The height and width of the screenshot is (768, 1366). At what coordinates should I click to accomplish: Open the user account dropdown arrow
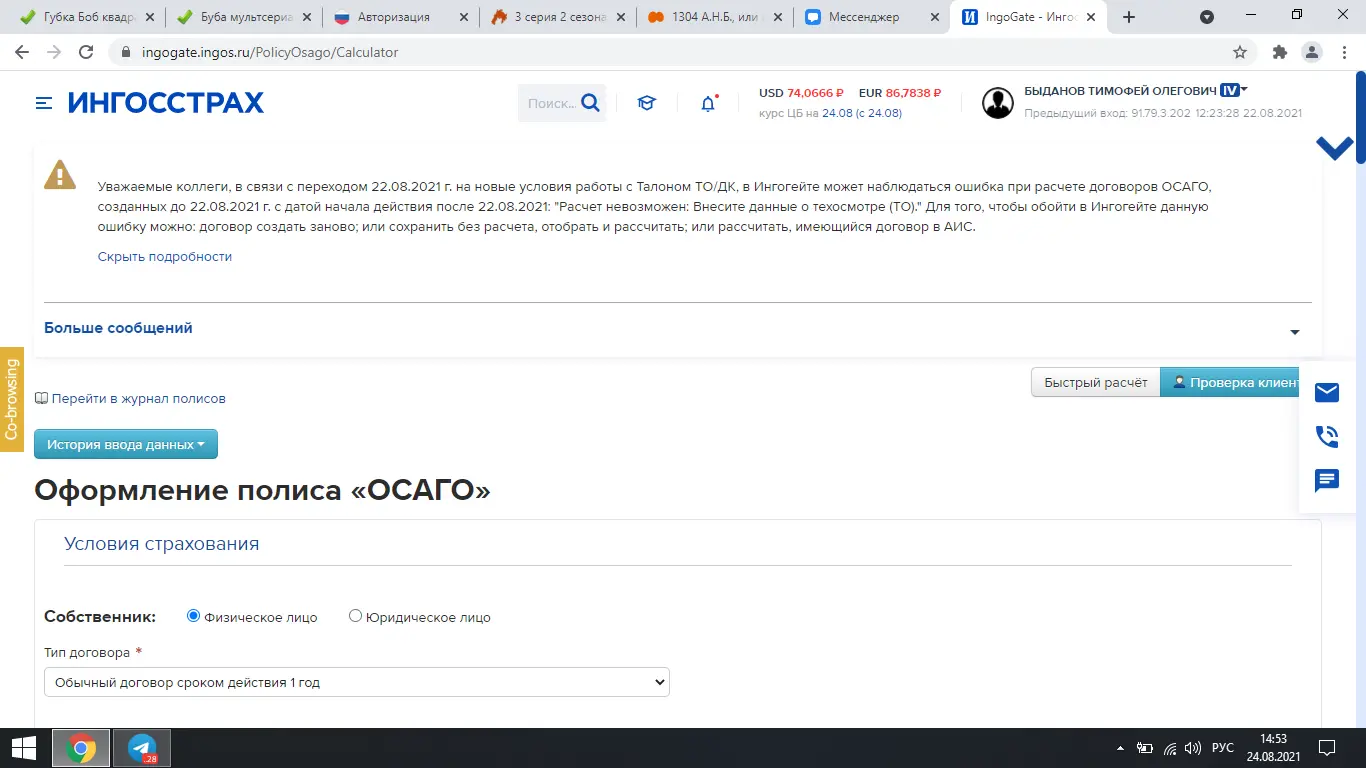[x=1245, y=90]
